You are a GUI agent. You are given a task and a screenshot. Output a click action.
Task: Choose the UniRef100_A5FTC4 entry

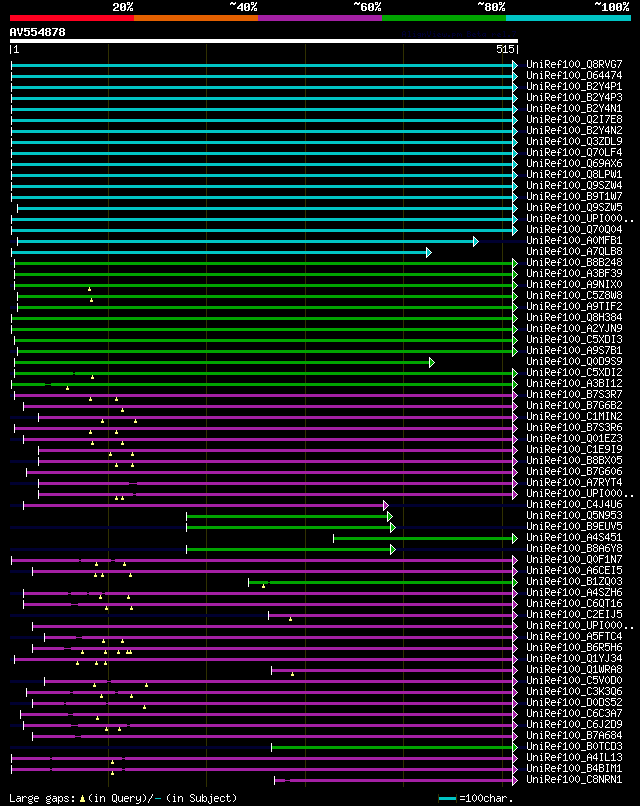coord(574,636)
